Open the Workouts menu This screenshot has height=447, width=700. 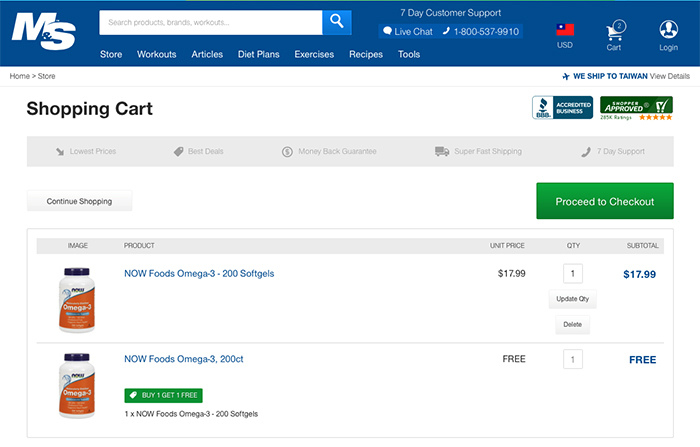point(157,54)
